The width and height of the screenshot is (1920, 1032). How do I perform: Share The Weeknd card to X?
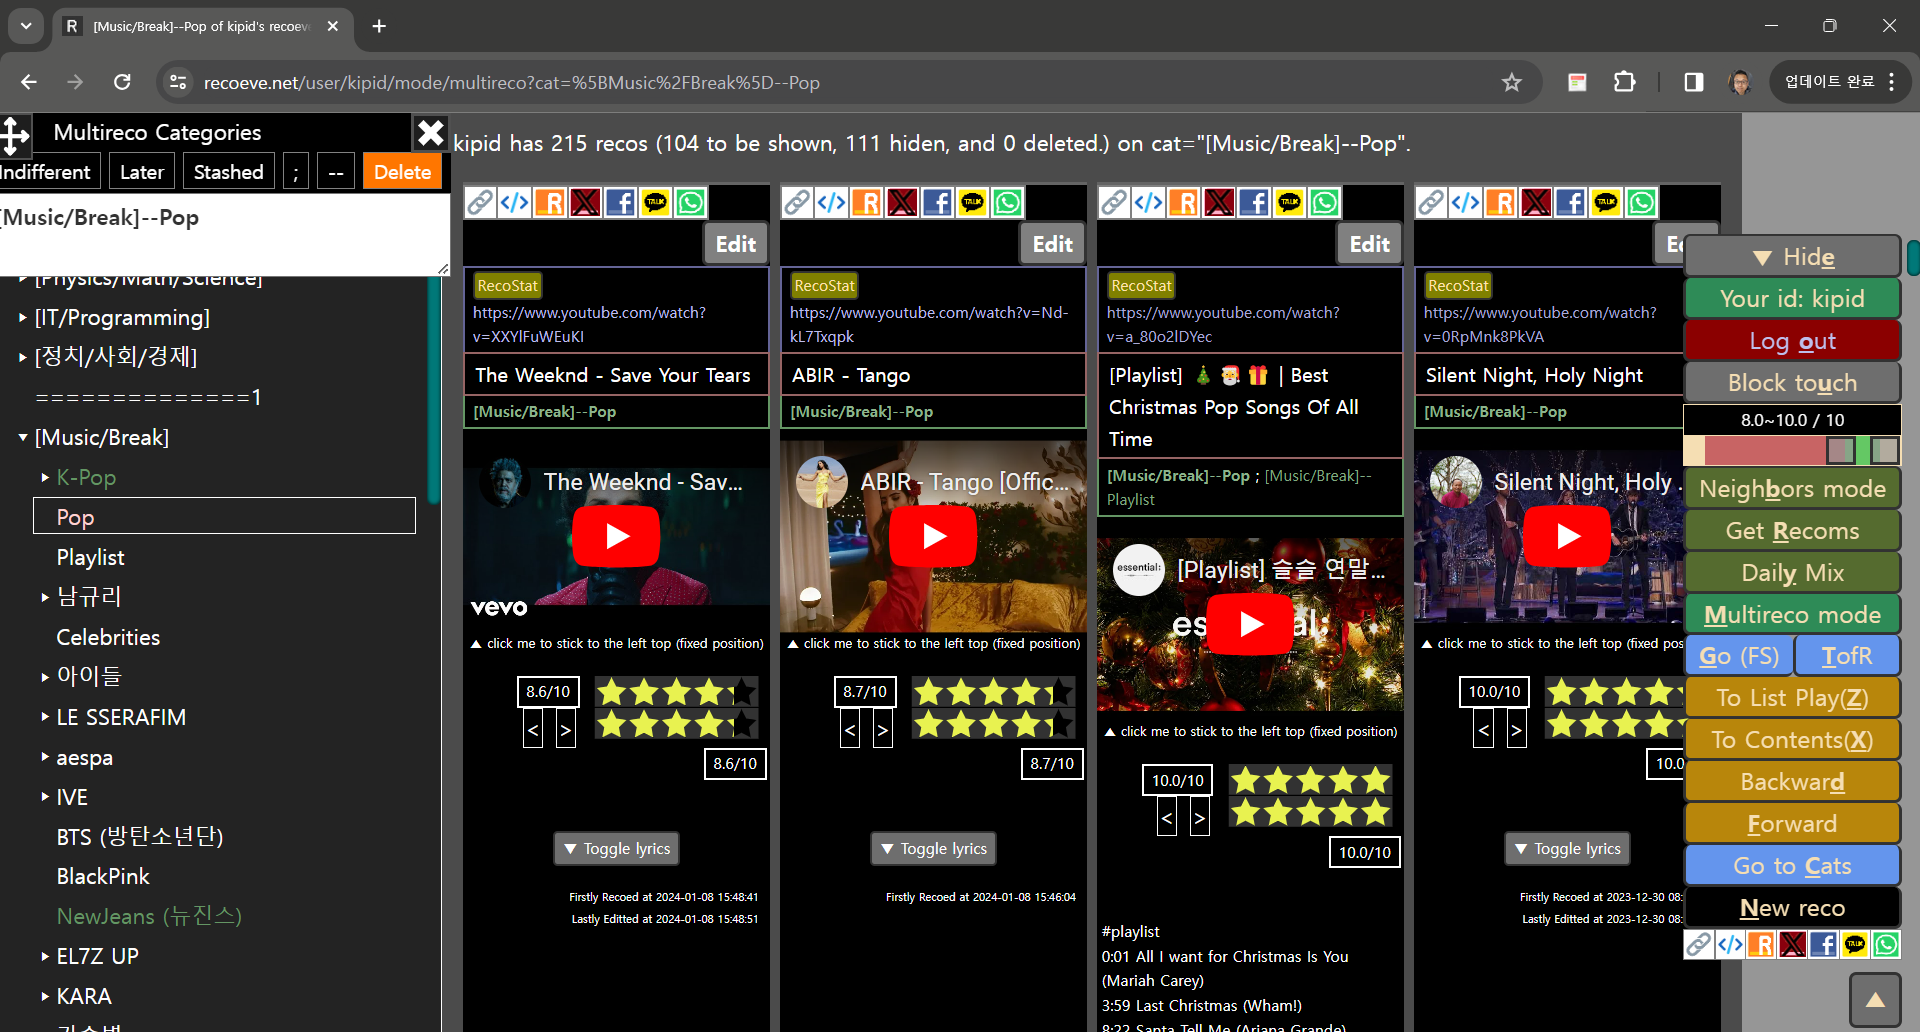click(585, 203)
